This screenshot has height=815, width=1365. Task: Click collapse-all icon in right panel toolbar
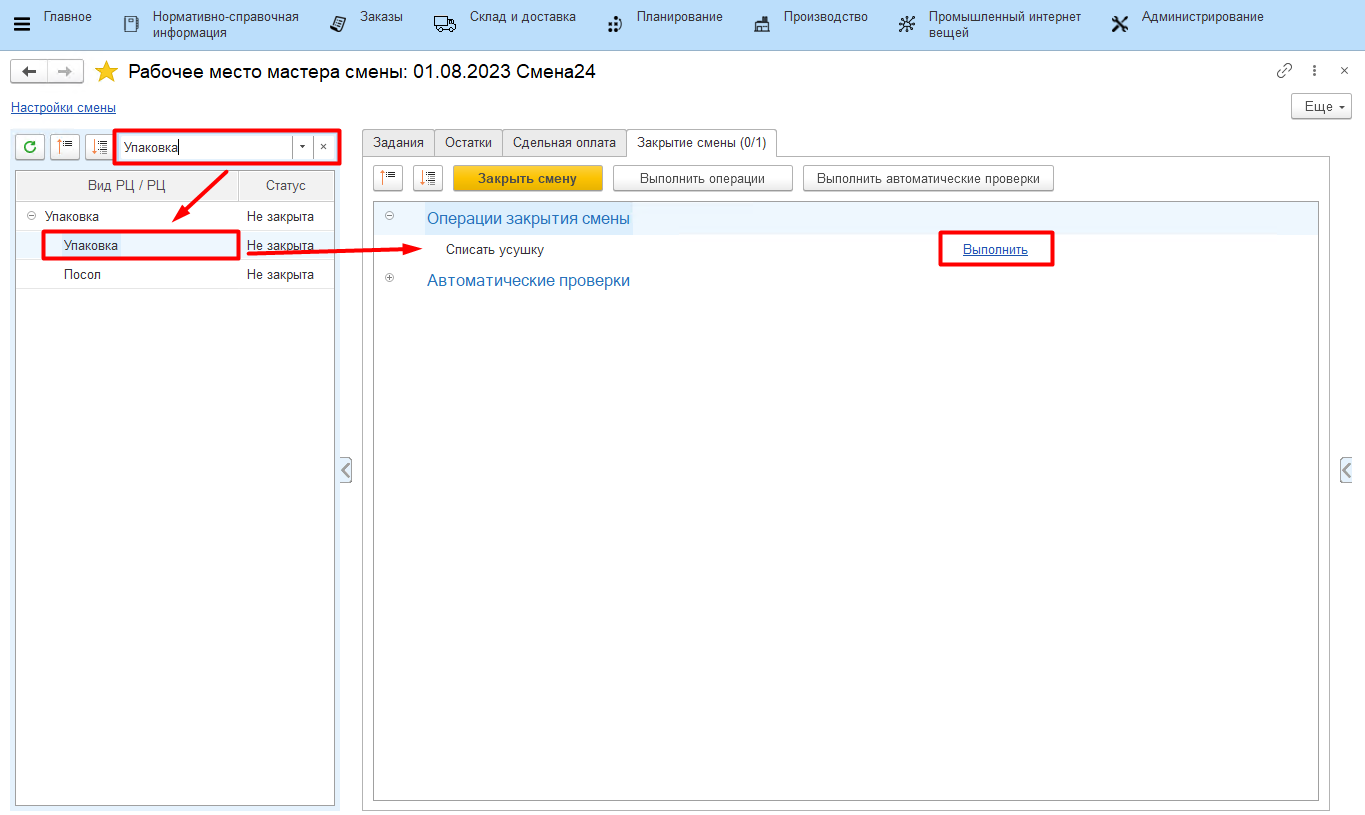pos(388,178)
